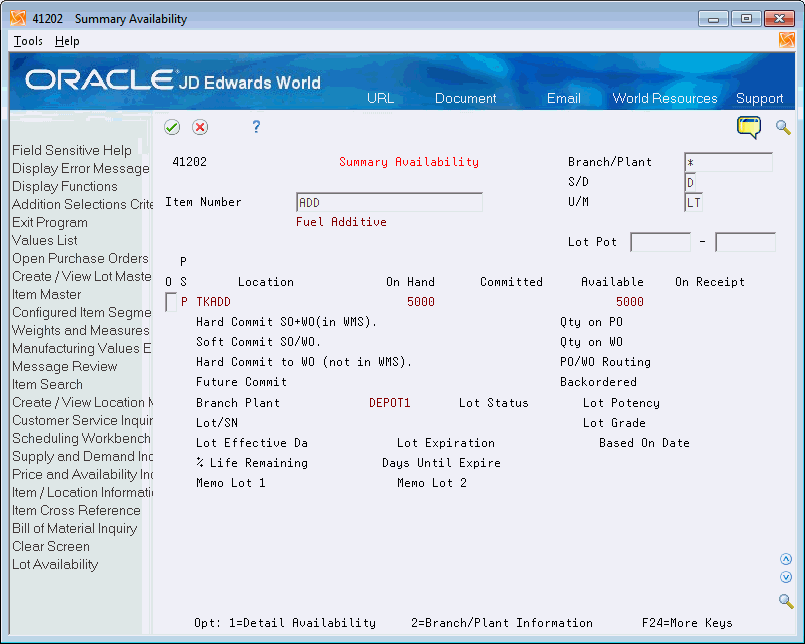
Task: Open the yellow message bubble icon
Action: (749, 127)
